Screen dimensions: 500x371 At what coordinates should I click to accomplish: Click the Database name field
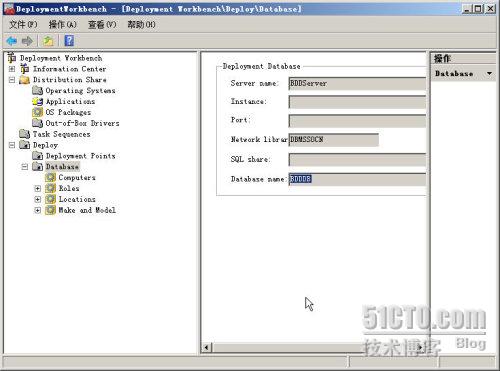(x=357, y=179)
